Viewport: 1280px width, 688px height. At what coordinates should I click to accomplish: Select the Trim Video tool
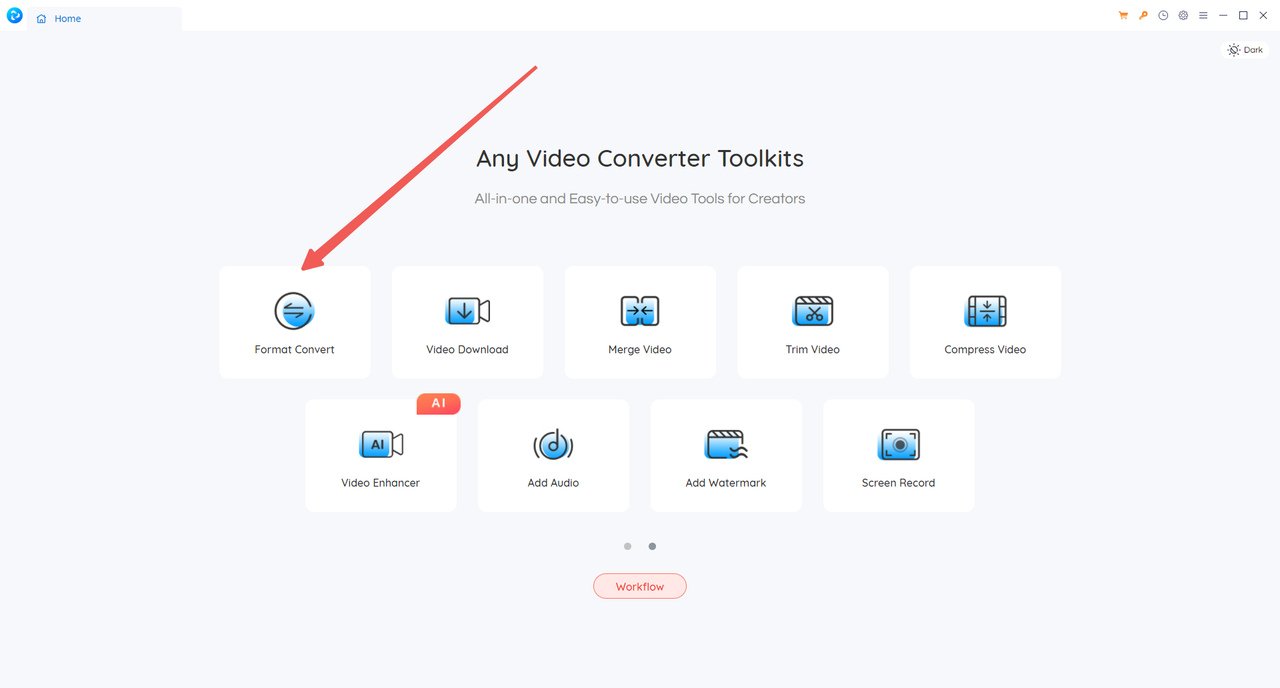point(813,322)
